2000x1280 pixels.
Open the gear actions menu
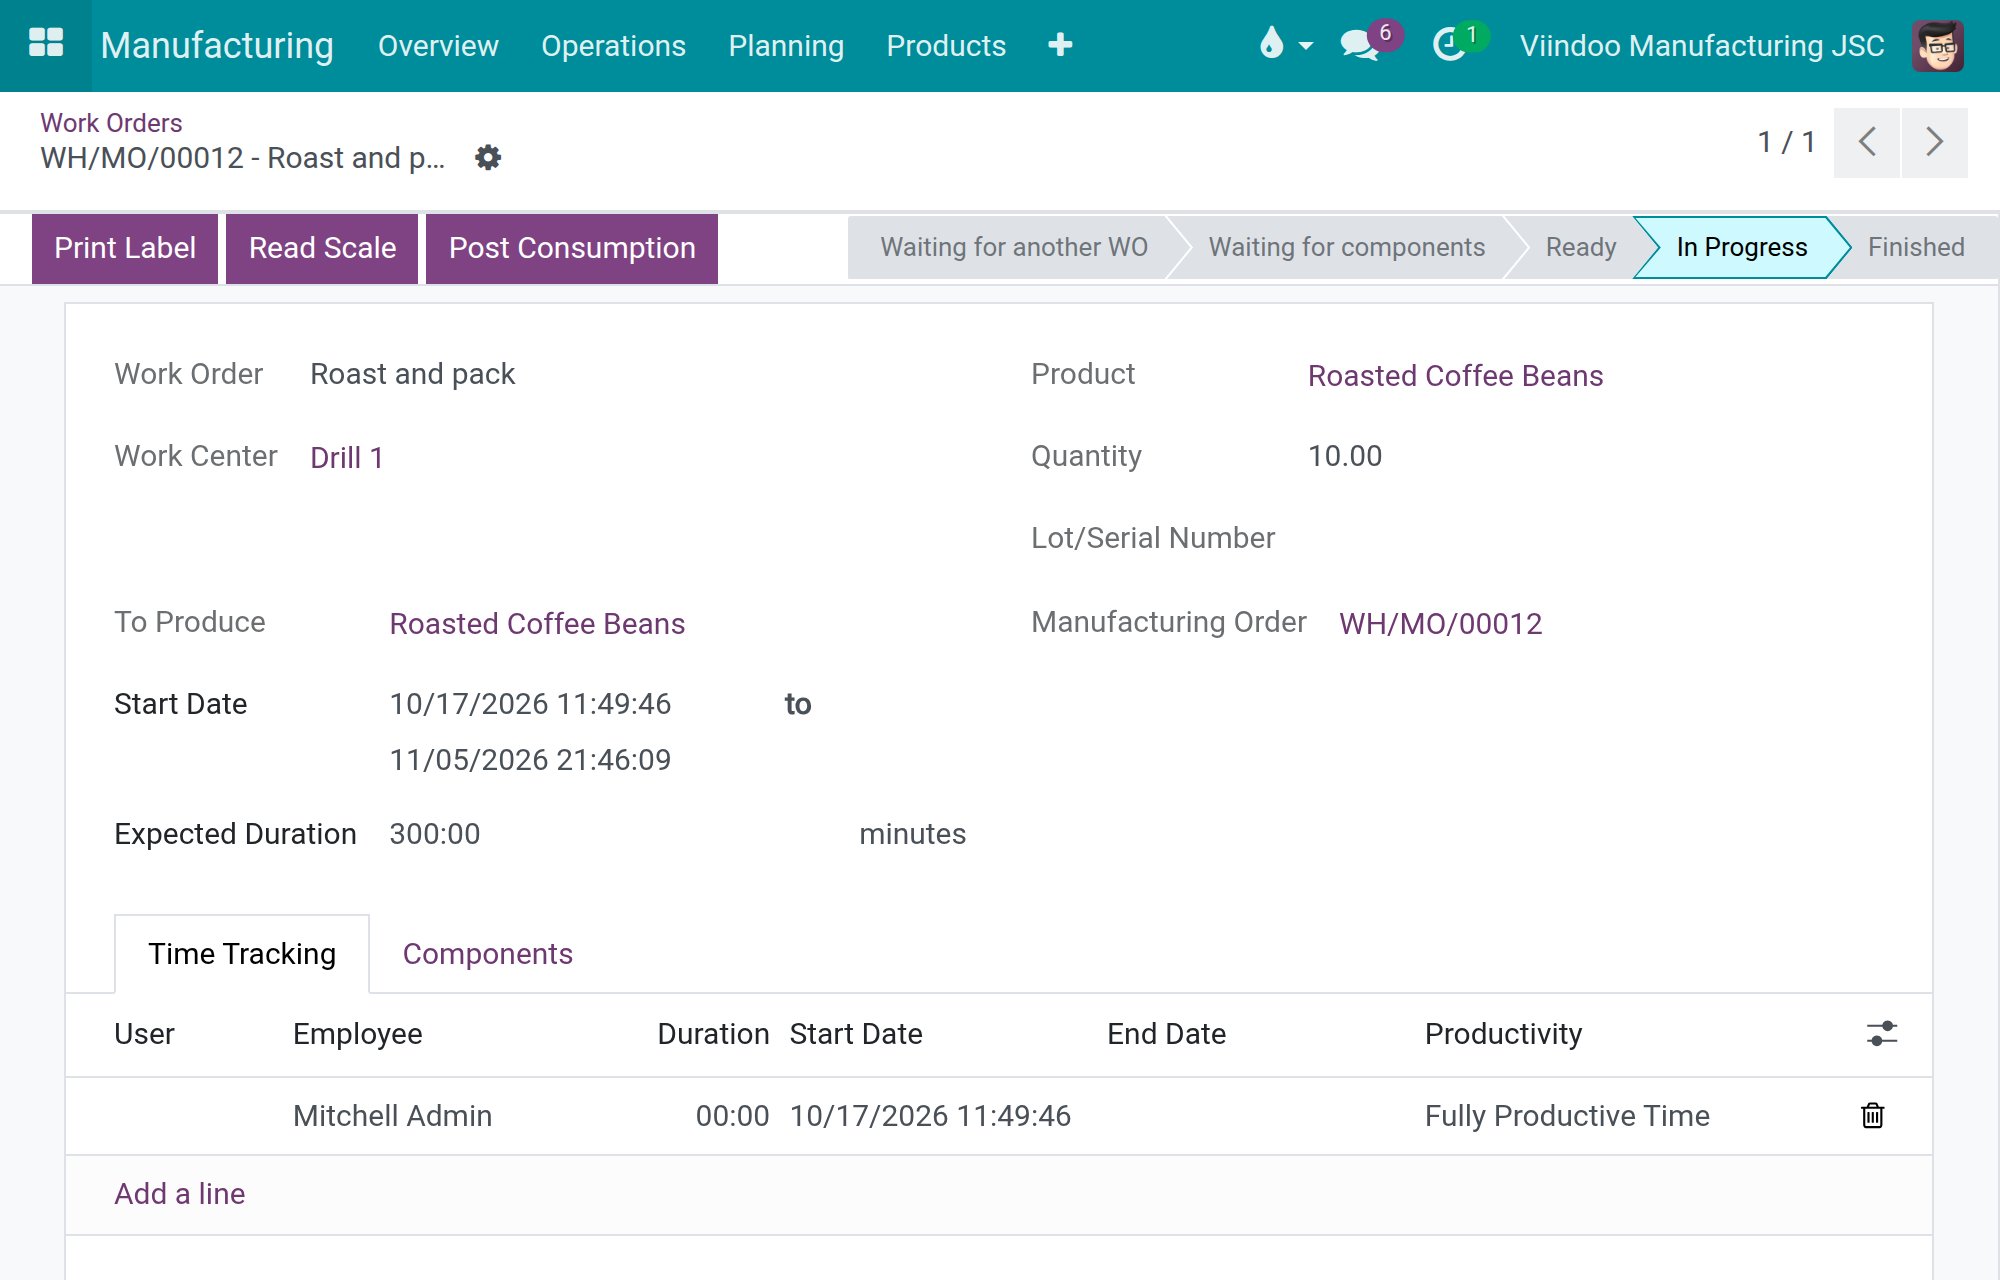point(488,158)
